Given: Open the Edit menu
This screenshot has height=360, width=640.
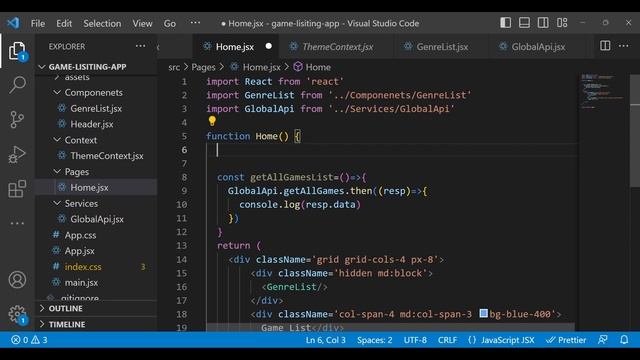Looking at the screenshot, I should point(64,23).
